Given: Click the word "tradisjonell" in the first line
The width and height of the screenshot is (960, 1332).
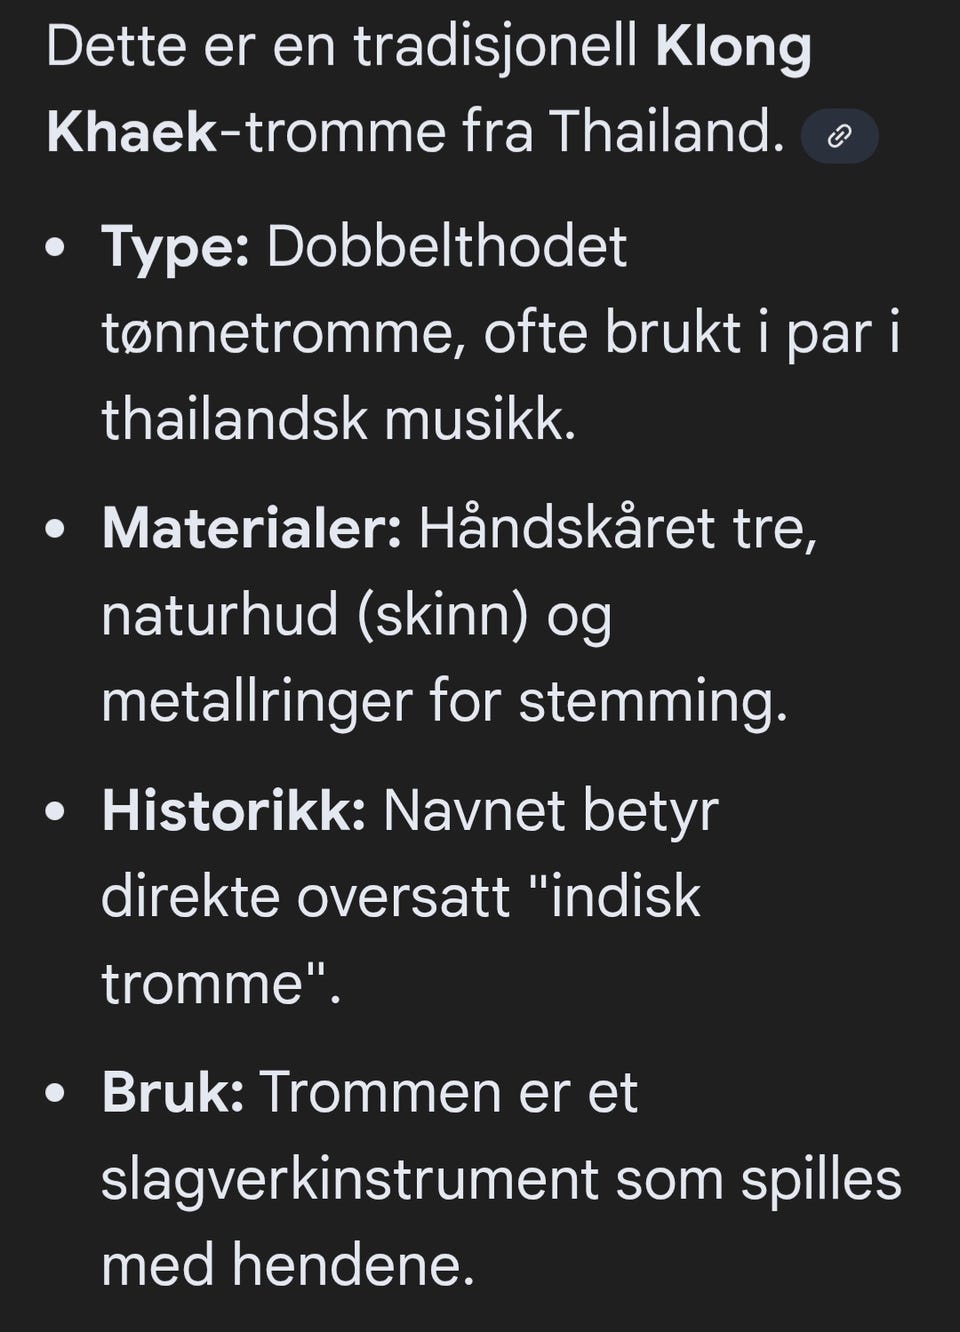Looking at the screenshot, I should coord(496,48).
